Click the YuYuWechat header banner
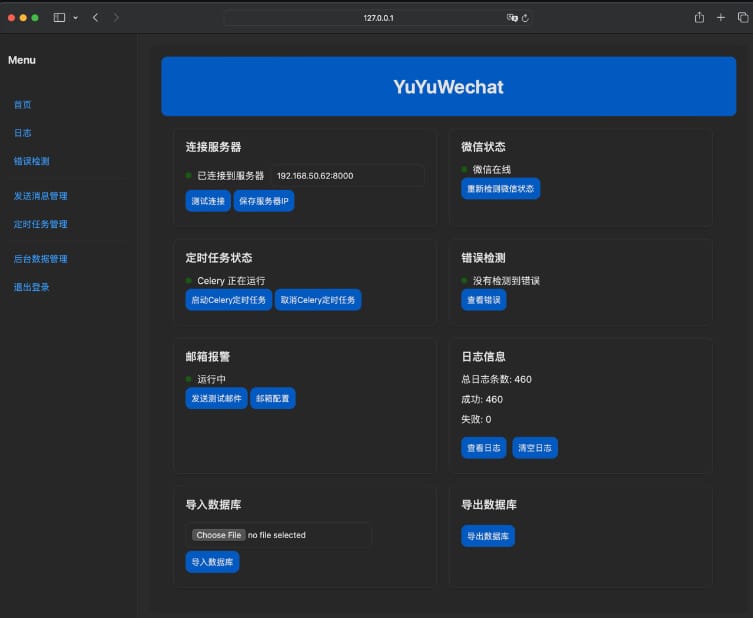 click(449, 86)
